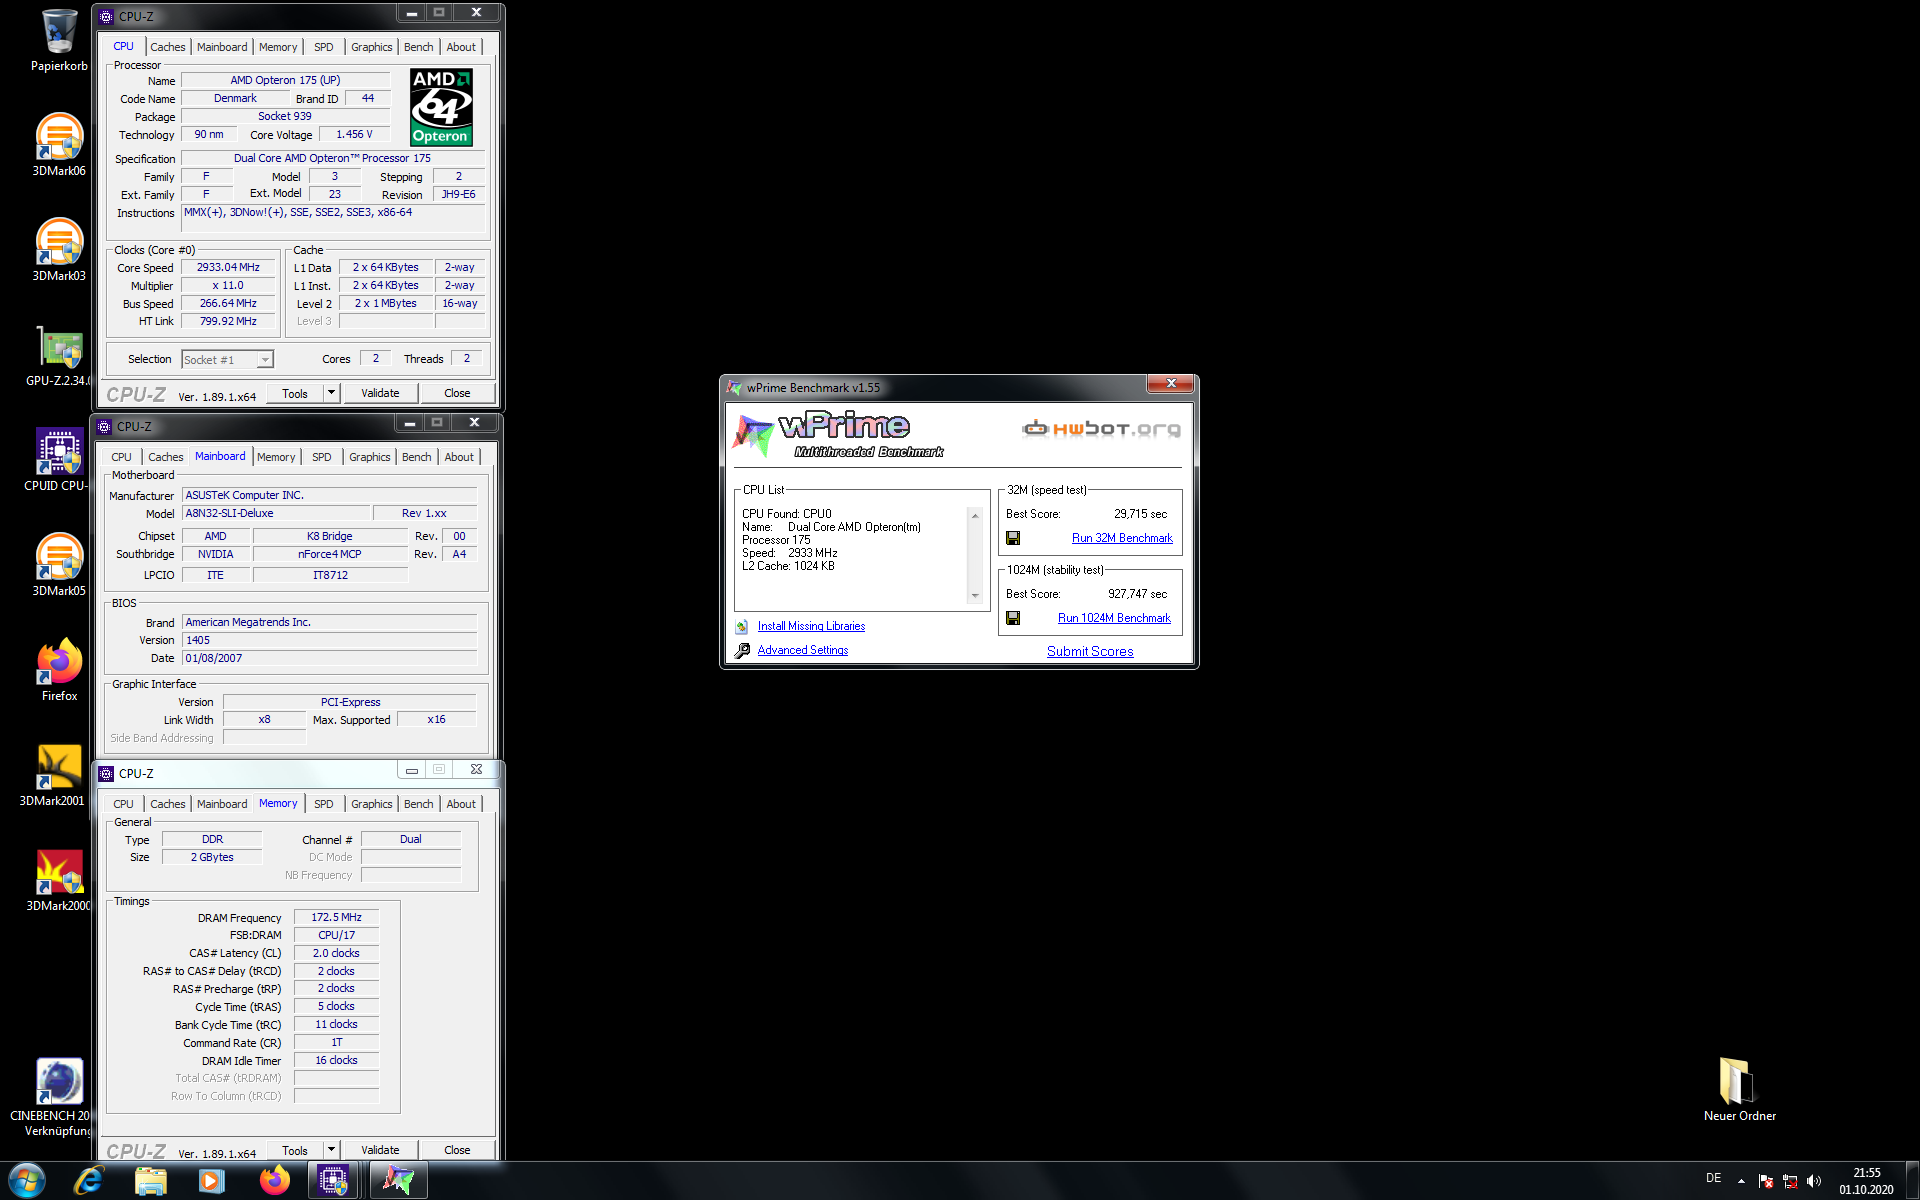
Task: Click the DE language indicator in the taskbar
Action: coord(1714,1178)
